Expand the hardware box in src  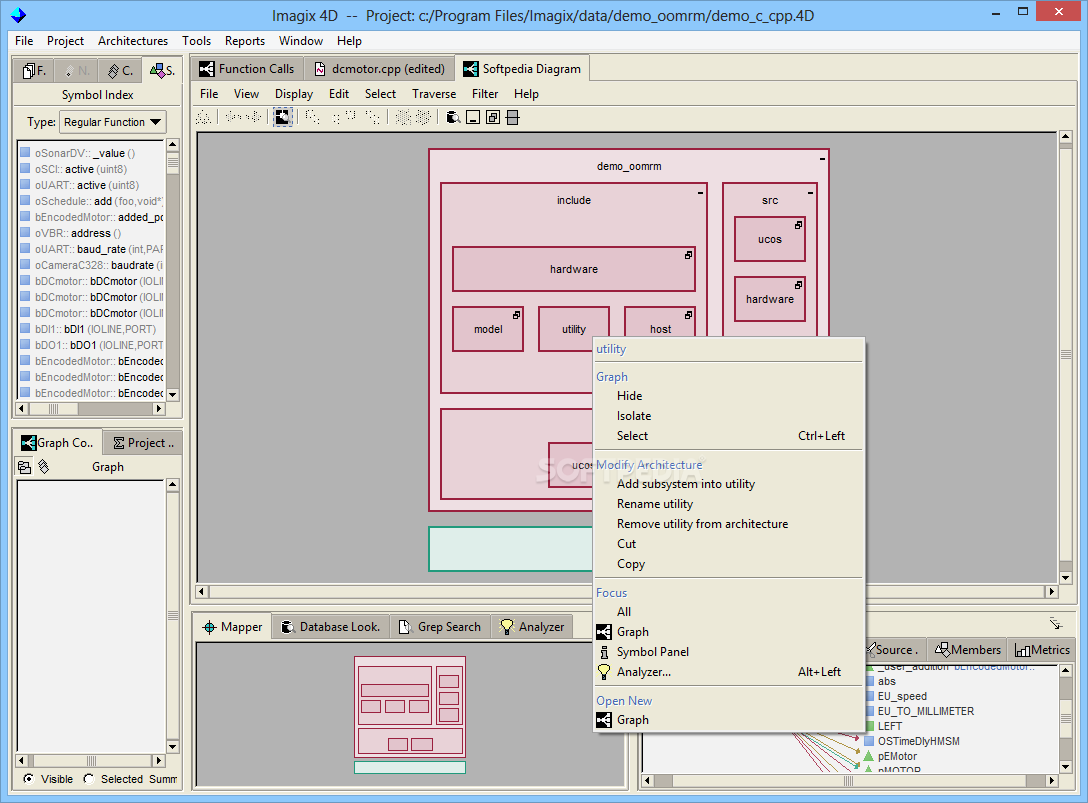pos(799,285)
